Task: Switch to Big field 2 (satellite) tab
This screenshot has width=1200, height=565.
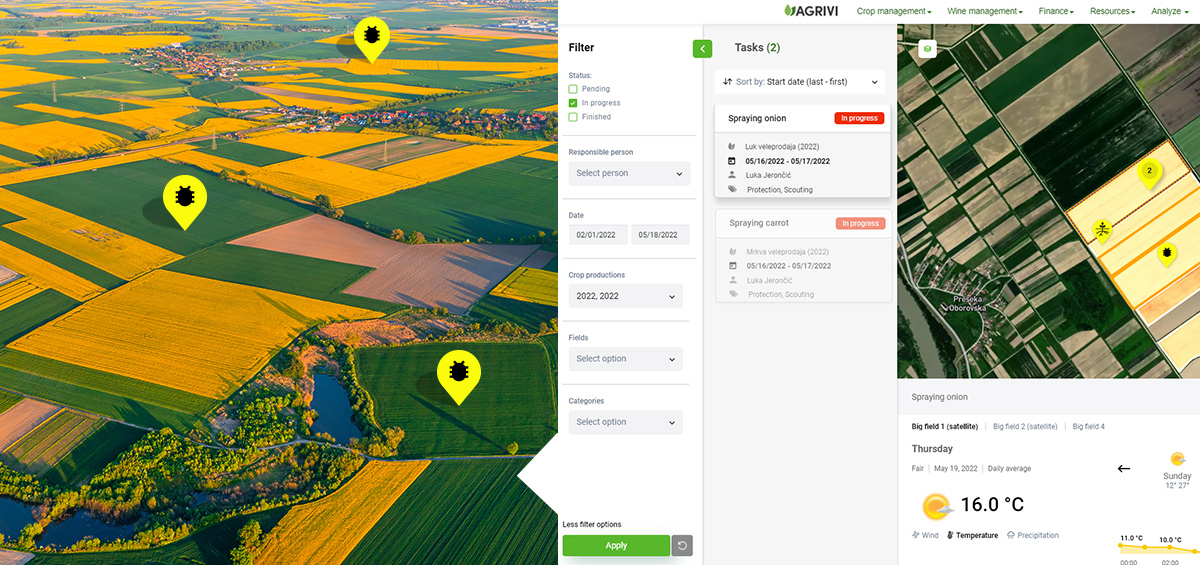Action: (1024, 426)
